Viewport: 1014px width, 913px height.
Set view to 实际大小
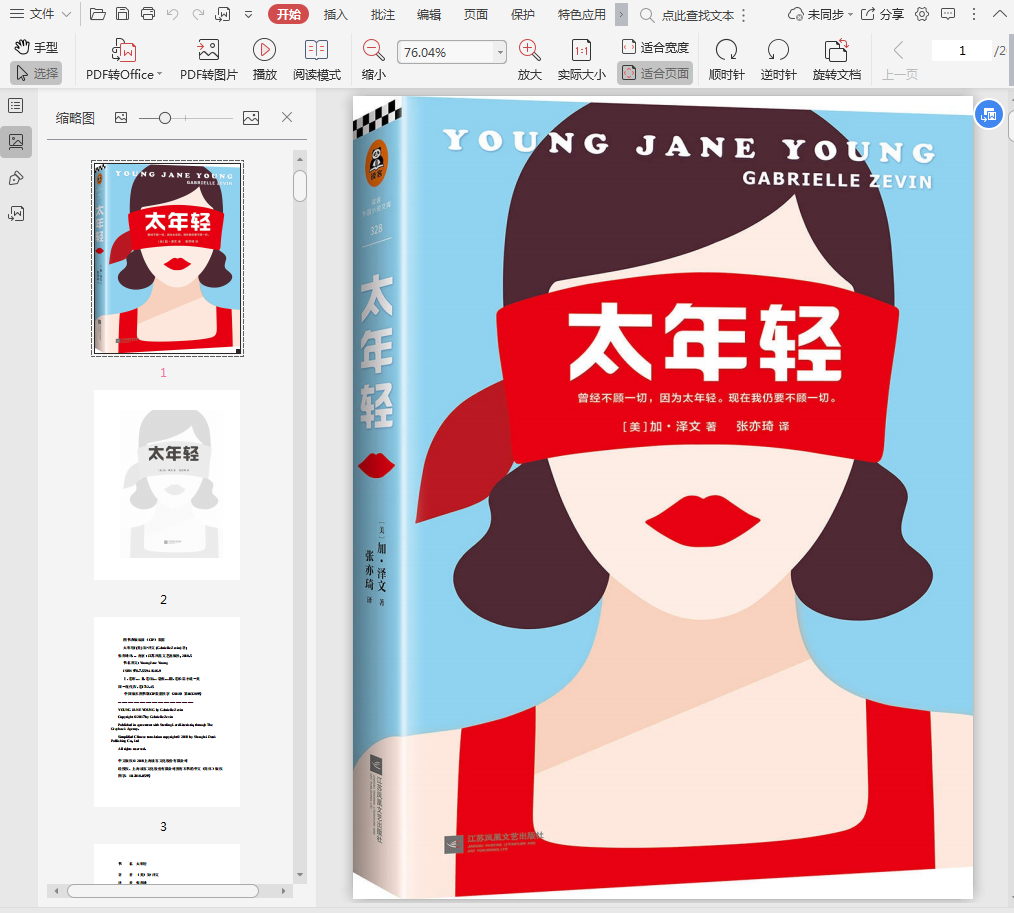click(581, 59)
